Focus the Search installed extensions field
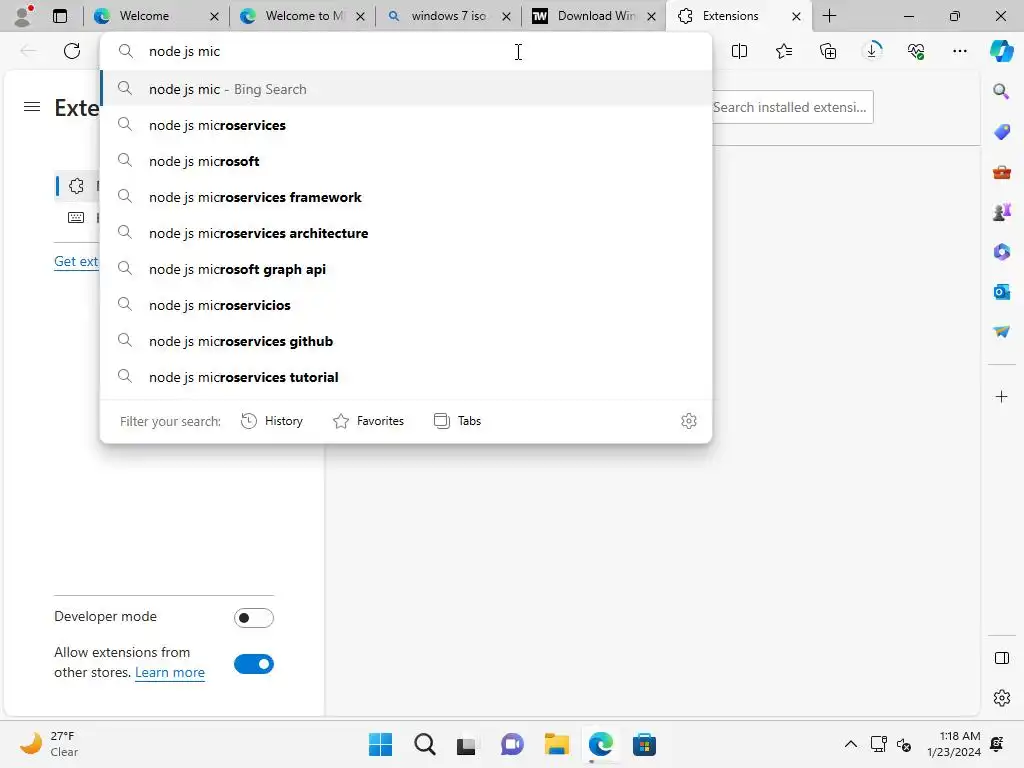The image size is (1024, 768). (792, 107)
